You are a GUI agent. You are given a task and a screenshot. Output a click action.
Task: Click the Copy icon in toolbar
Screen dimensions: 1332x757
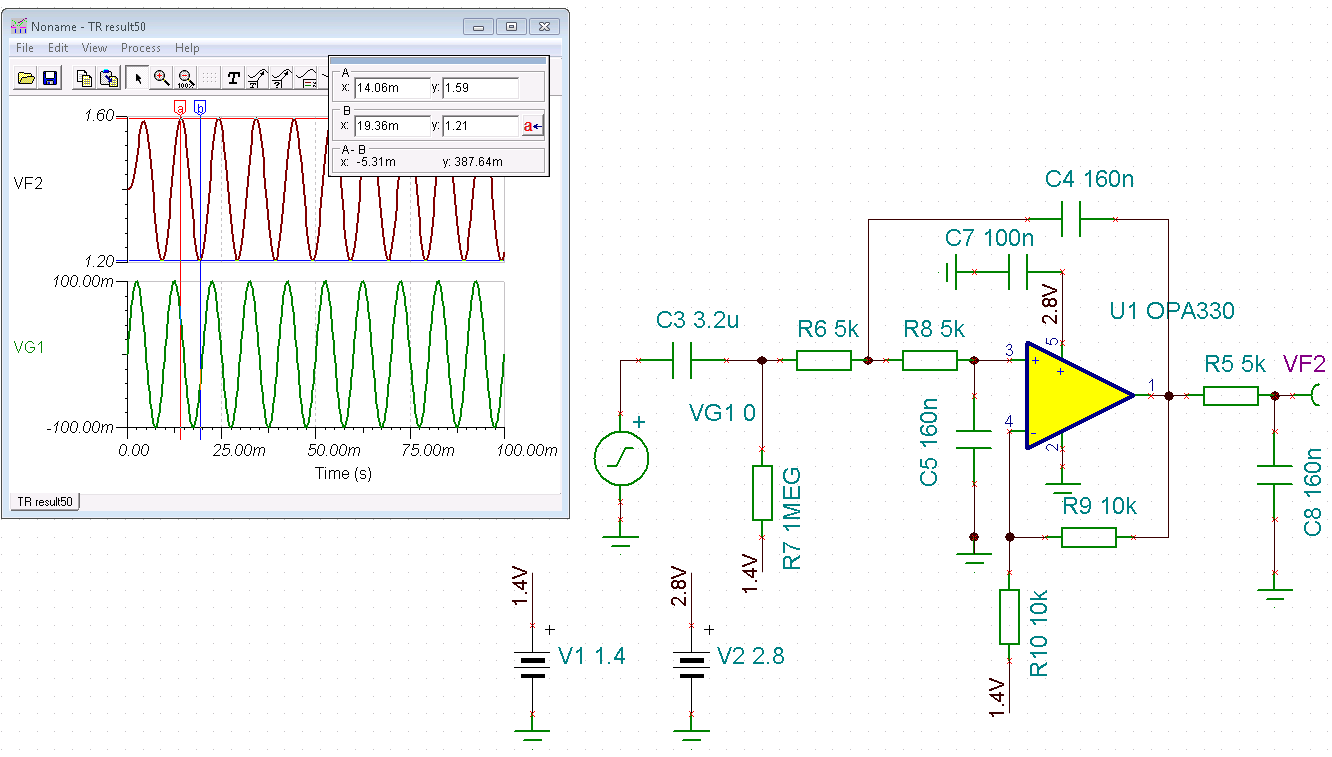[85, 77]
